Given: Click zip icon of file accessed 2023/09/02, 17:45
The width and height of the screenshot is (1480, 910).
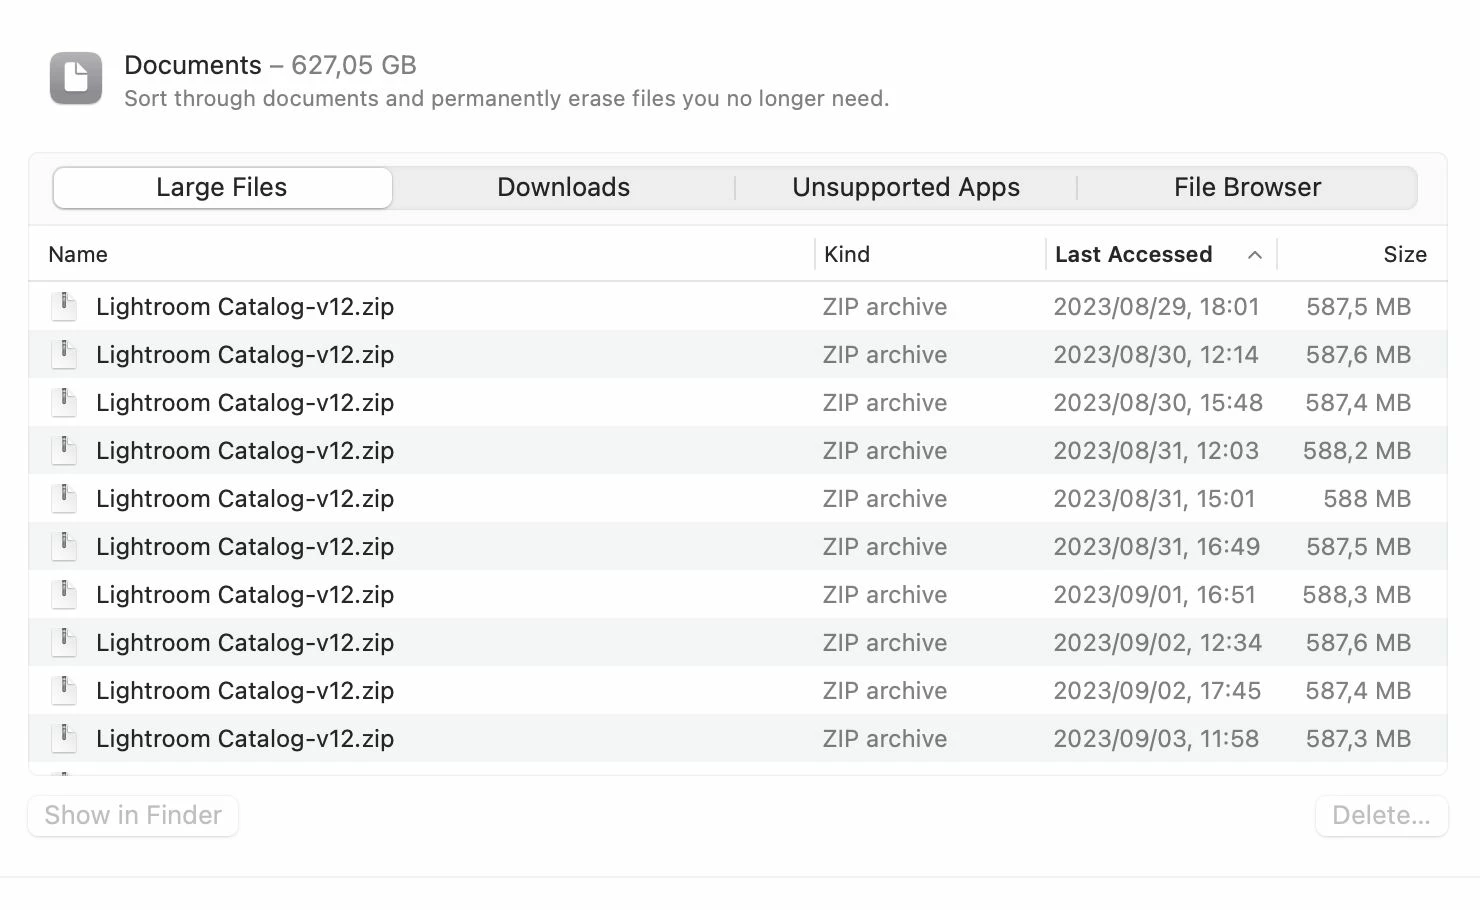Looking at the screenshot, I should [x=64, y=690].
